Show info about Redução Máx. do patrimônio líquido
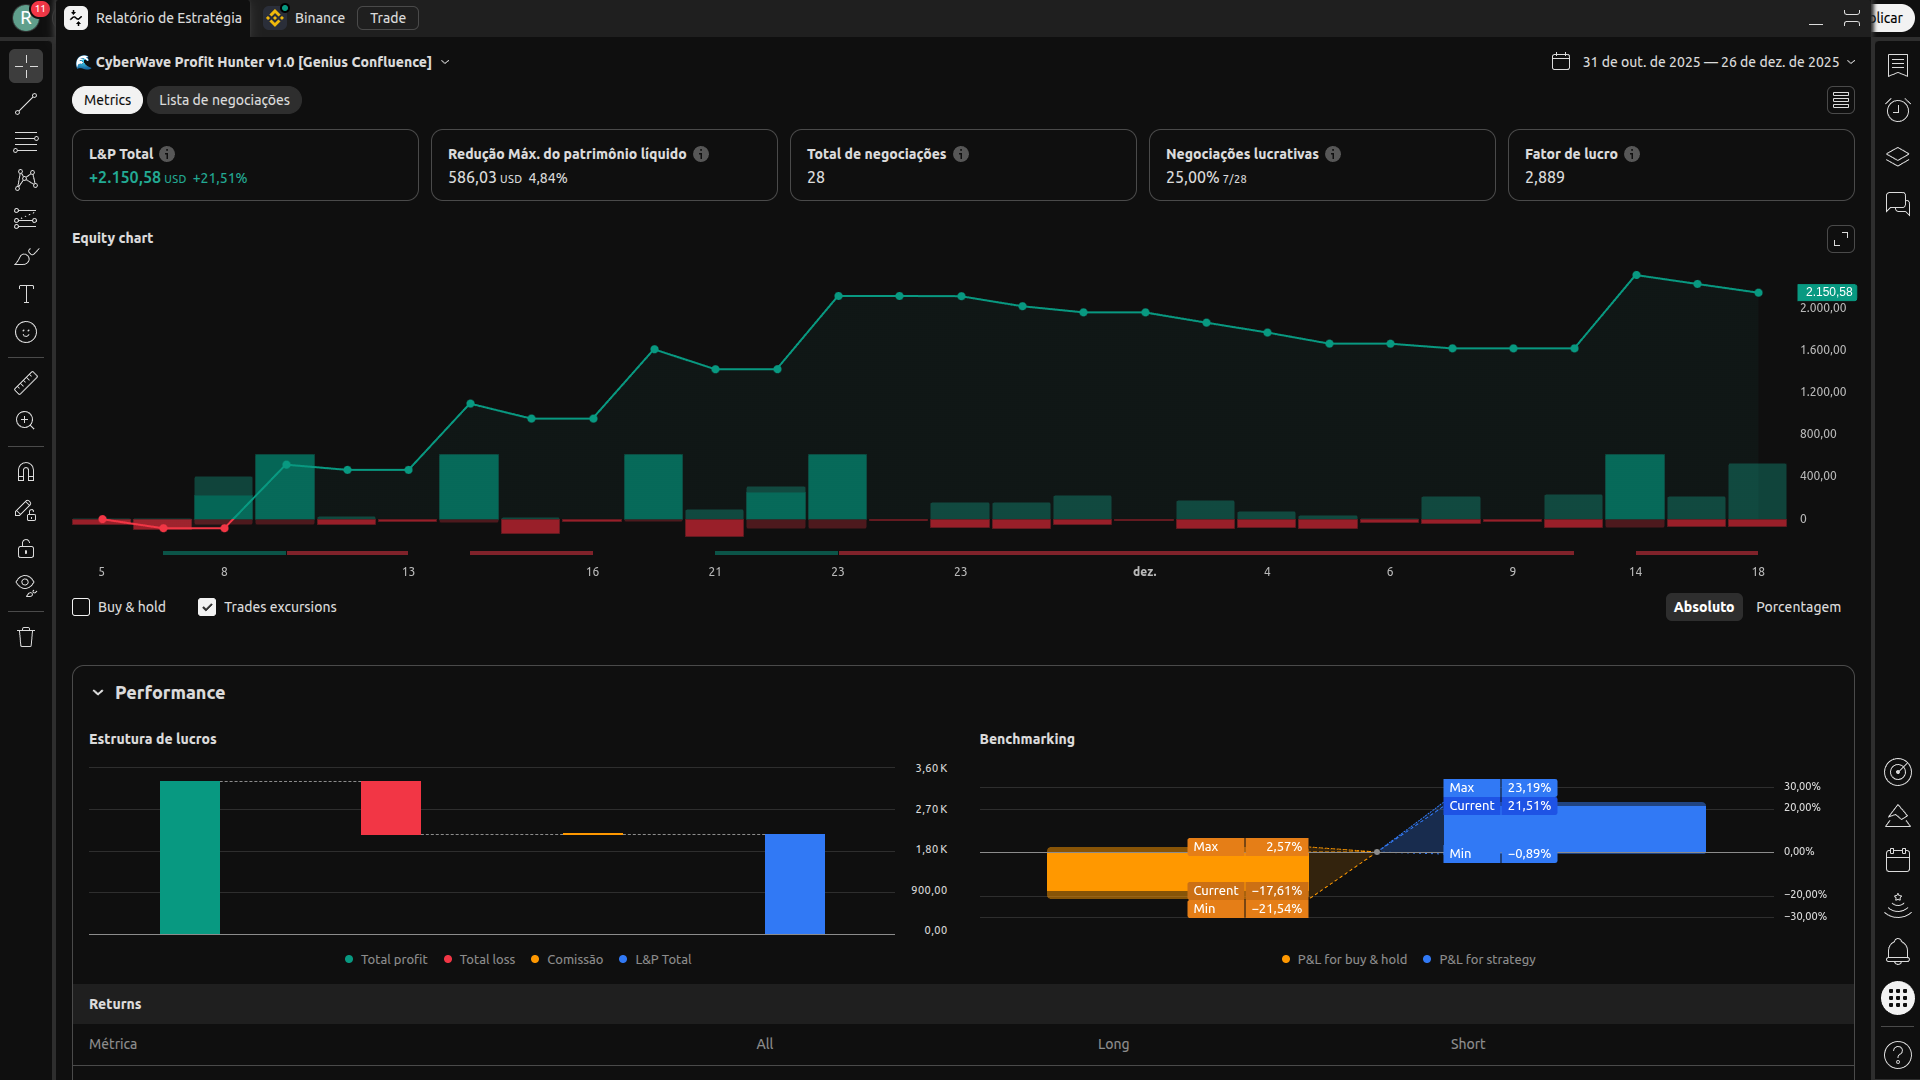Screen dimensions: 1920x1080 tap(701, 154)
